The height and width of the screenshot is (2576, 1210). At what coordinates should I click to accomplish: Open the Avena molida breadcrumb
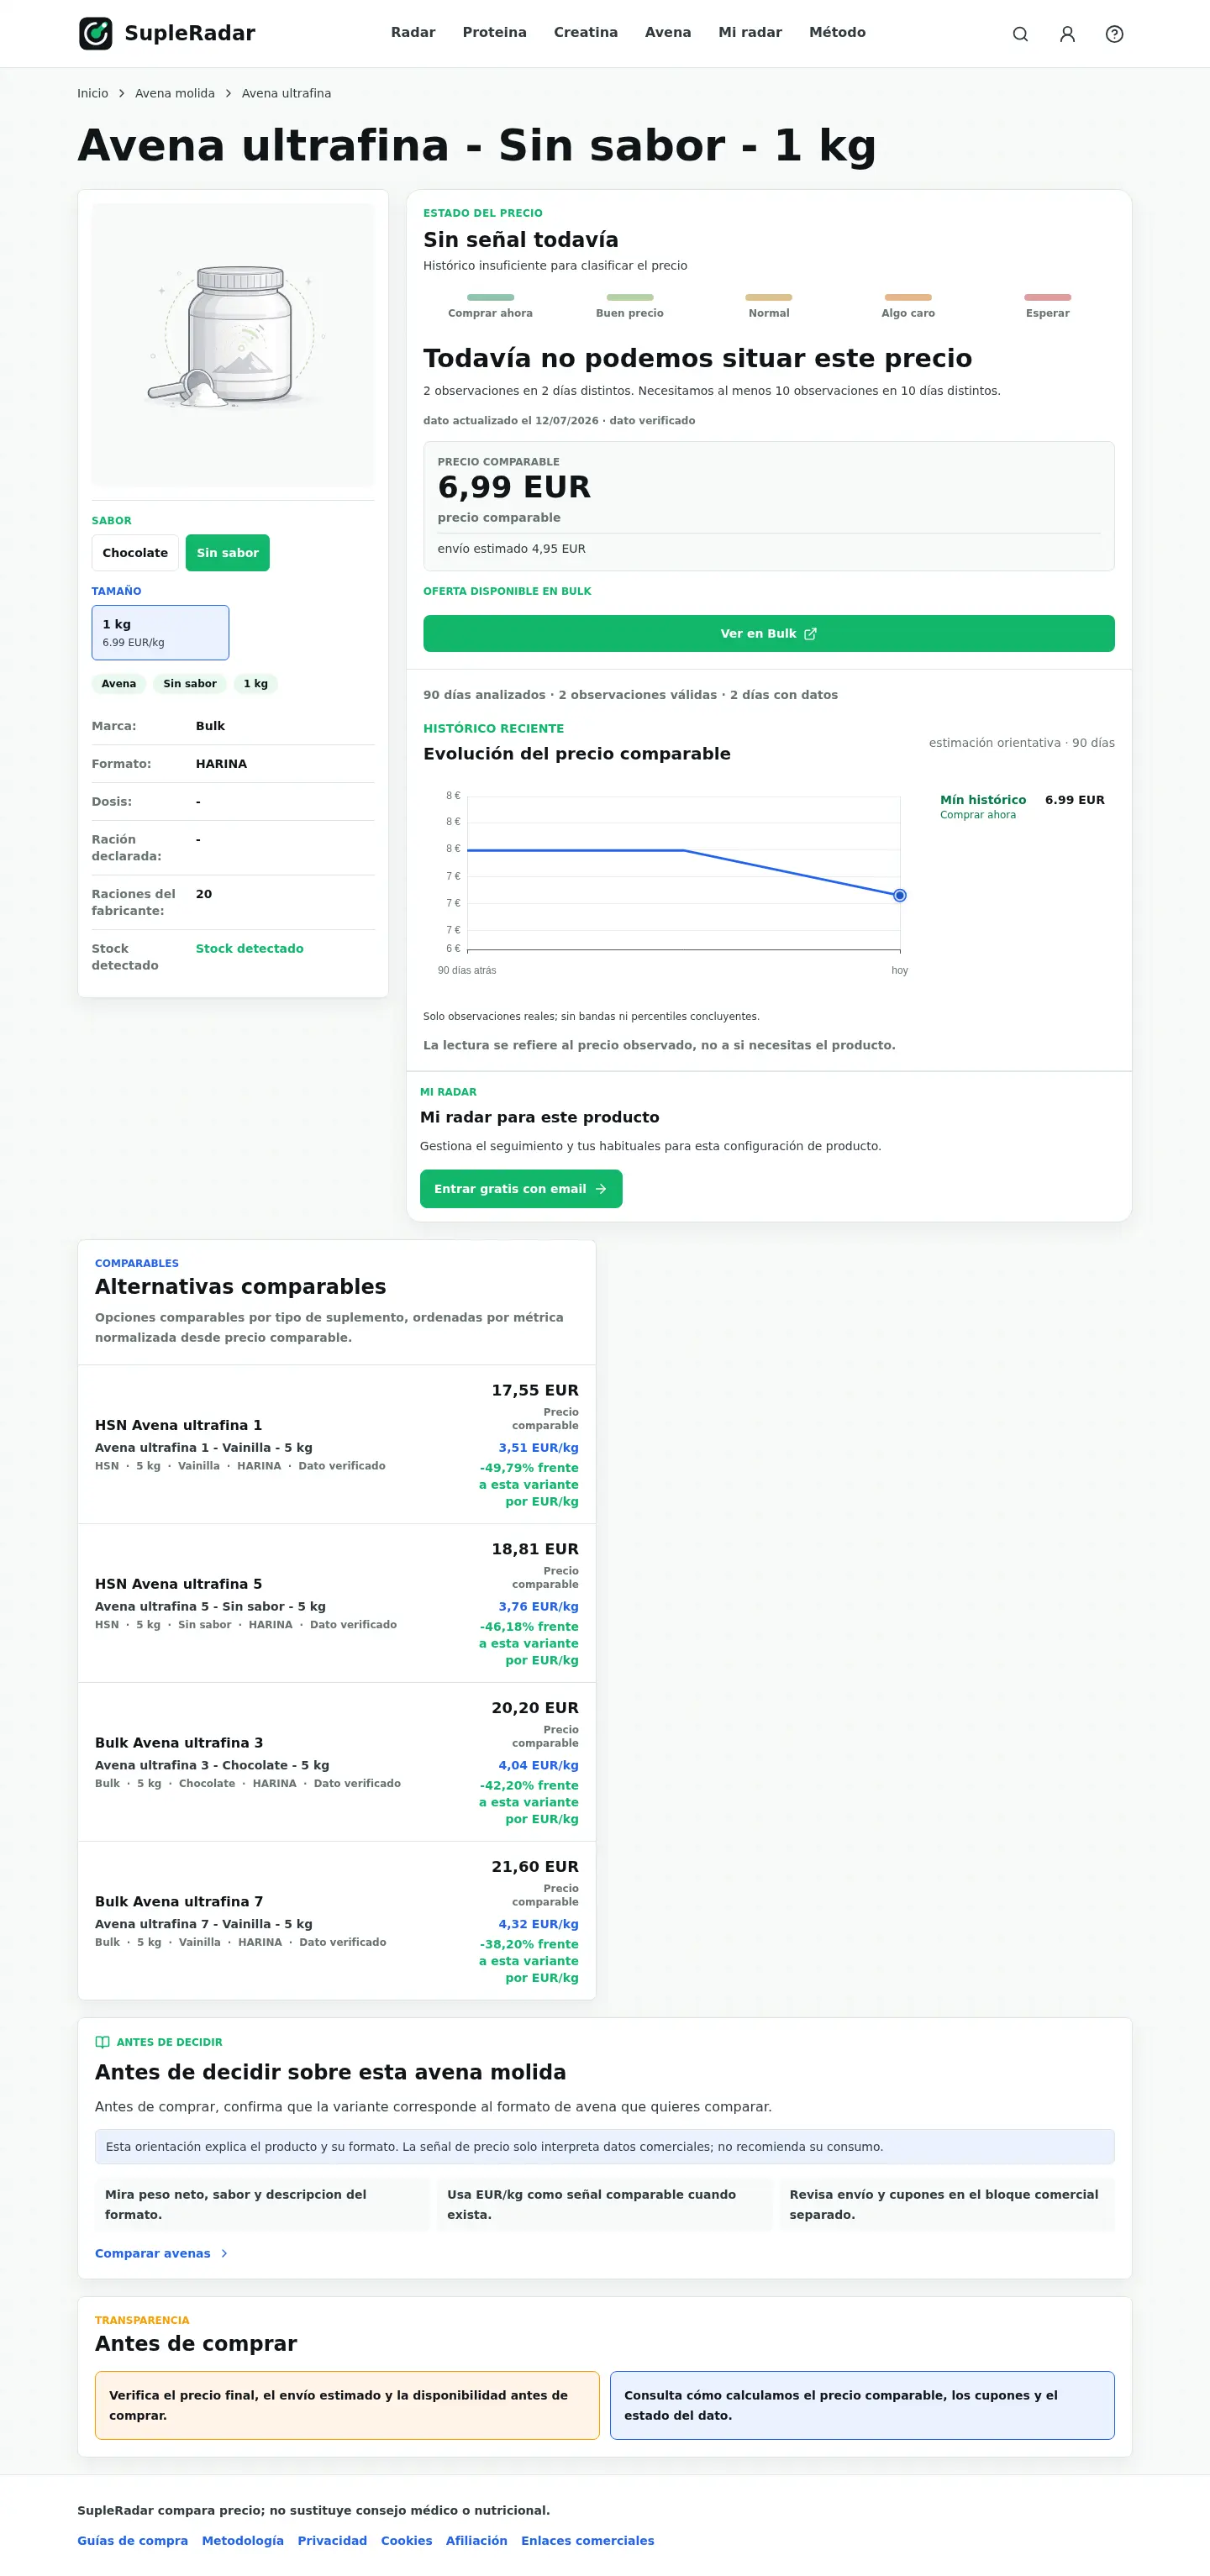[175, 93]
